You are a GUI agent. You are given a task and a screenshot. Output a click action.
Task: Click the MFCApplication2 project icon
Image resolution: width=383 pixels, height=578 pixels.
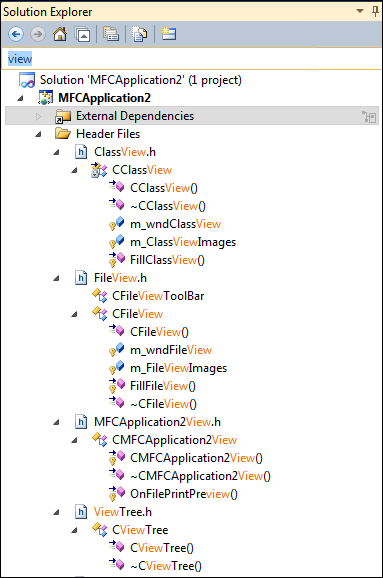pos(45,98)
